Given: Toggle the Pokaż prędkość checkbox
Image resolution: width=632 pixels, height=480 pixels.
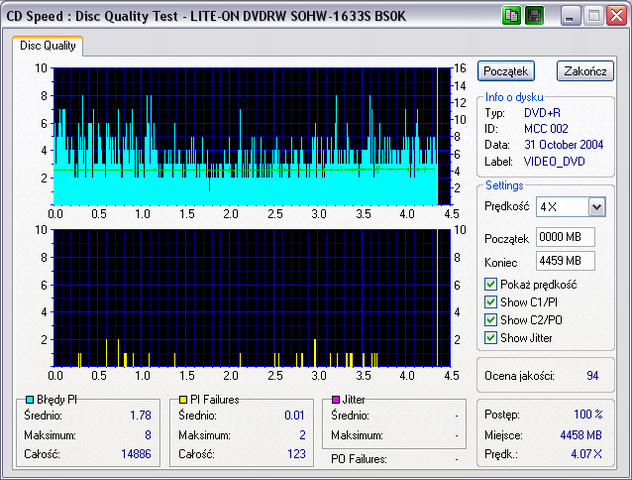Looking at the screenshot, I should 491,285.
